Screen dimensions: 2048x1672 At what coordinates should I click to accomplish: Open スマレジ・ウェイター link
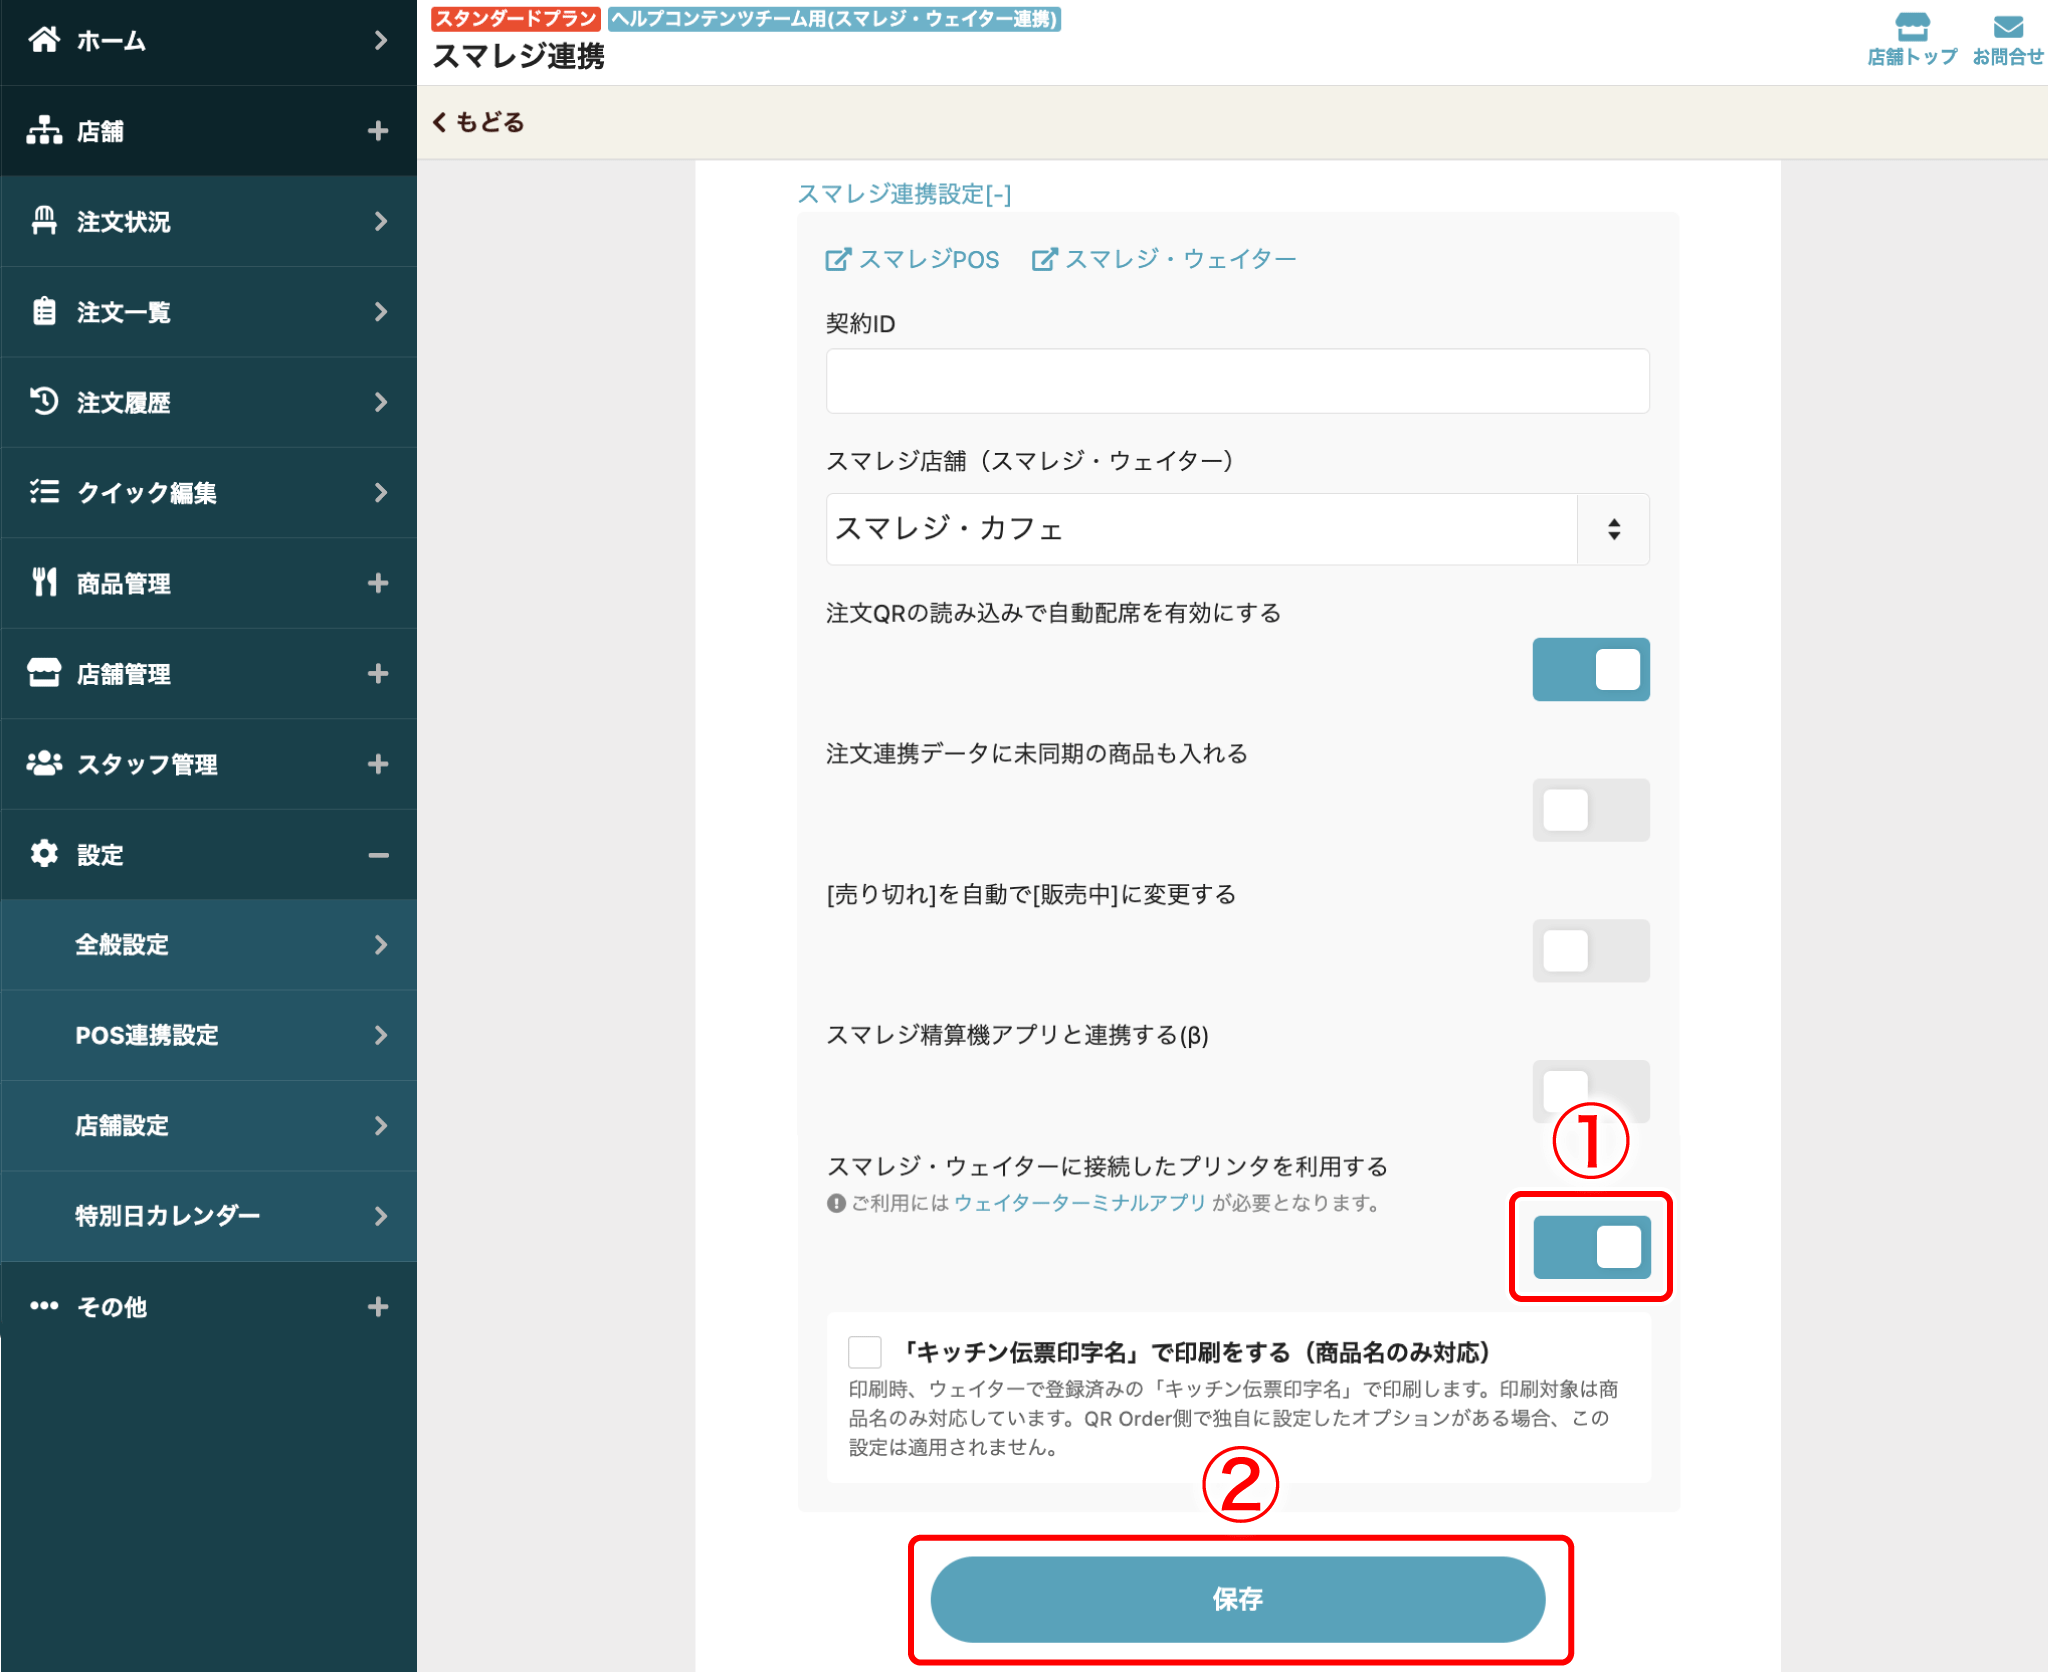click(1164, 260)
